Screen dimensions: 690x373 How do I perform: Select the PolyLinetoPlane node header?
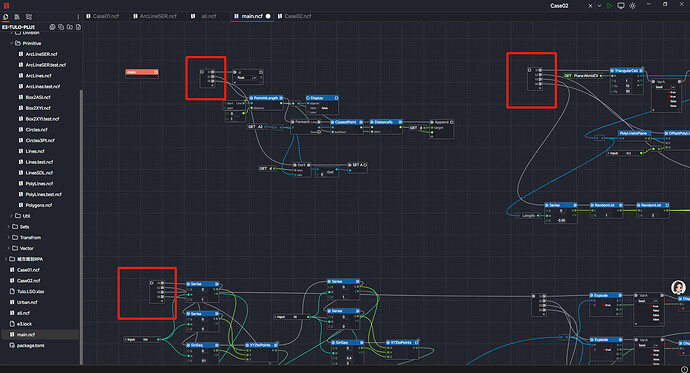pos(635,133)
